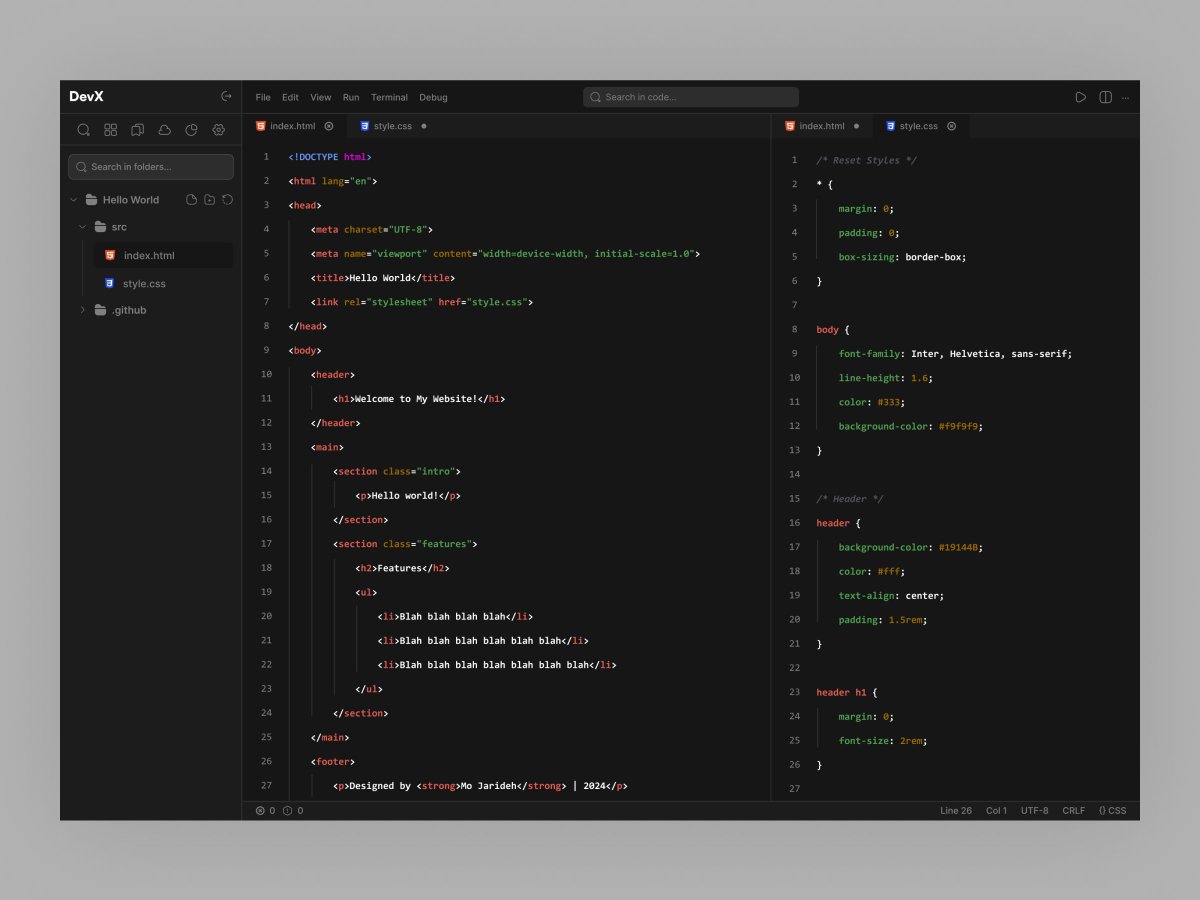Image resolution: width=1200 pixels, height=900 pixels.
Task: Click the logout icon beside DevX
Action: (x=226, y=97)
